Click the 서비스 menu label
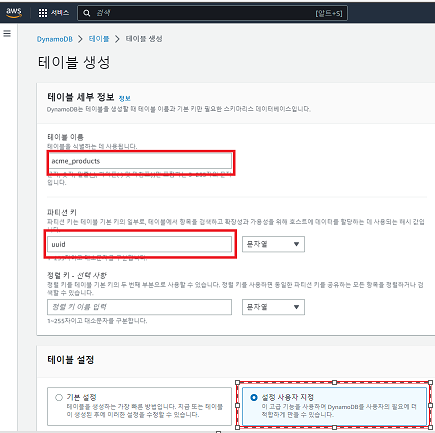This screenshot has width=435, height=433. click(x=60, y=13)
